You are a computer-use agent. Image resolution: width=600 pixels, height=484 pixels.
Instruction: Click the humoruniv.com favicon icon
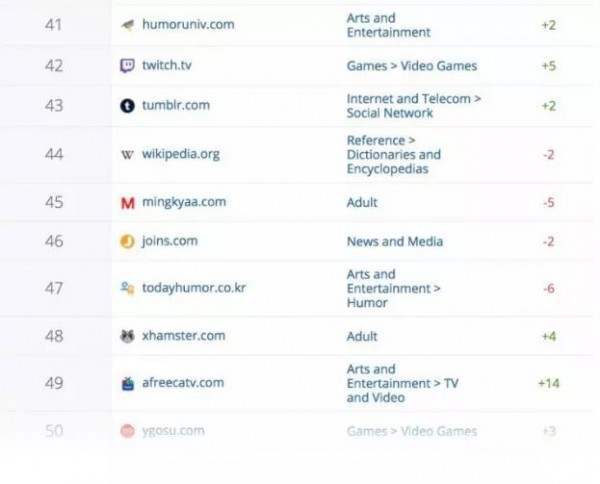(x=127, y=26)
